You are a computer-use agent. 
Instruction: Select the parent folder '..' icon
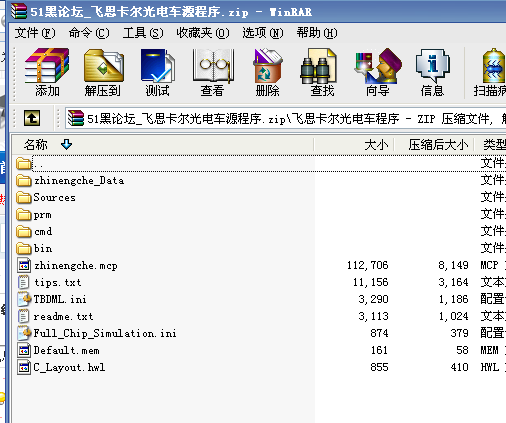click(x=24, y=163)
